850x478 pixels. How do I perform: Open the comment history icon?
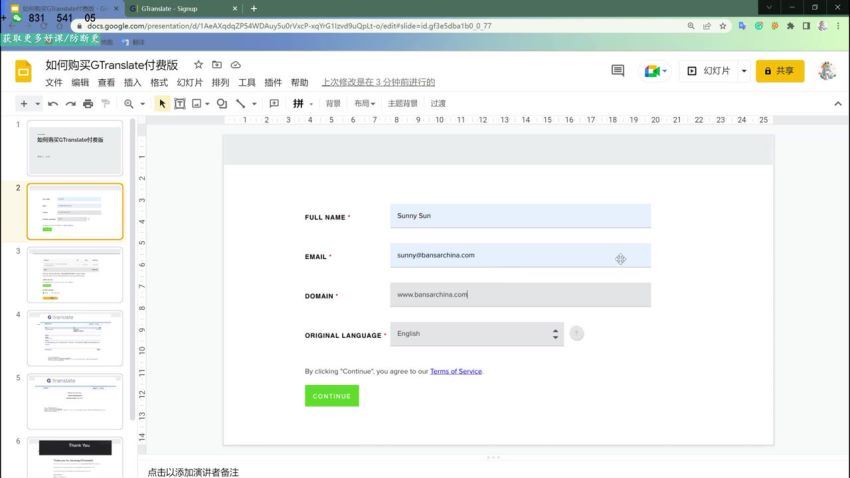pyautogui.click(x=617, y=71)
